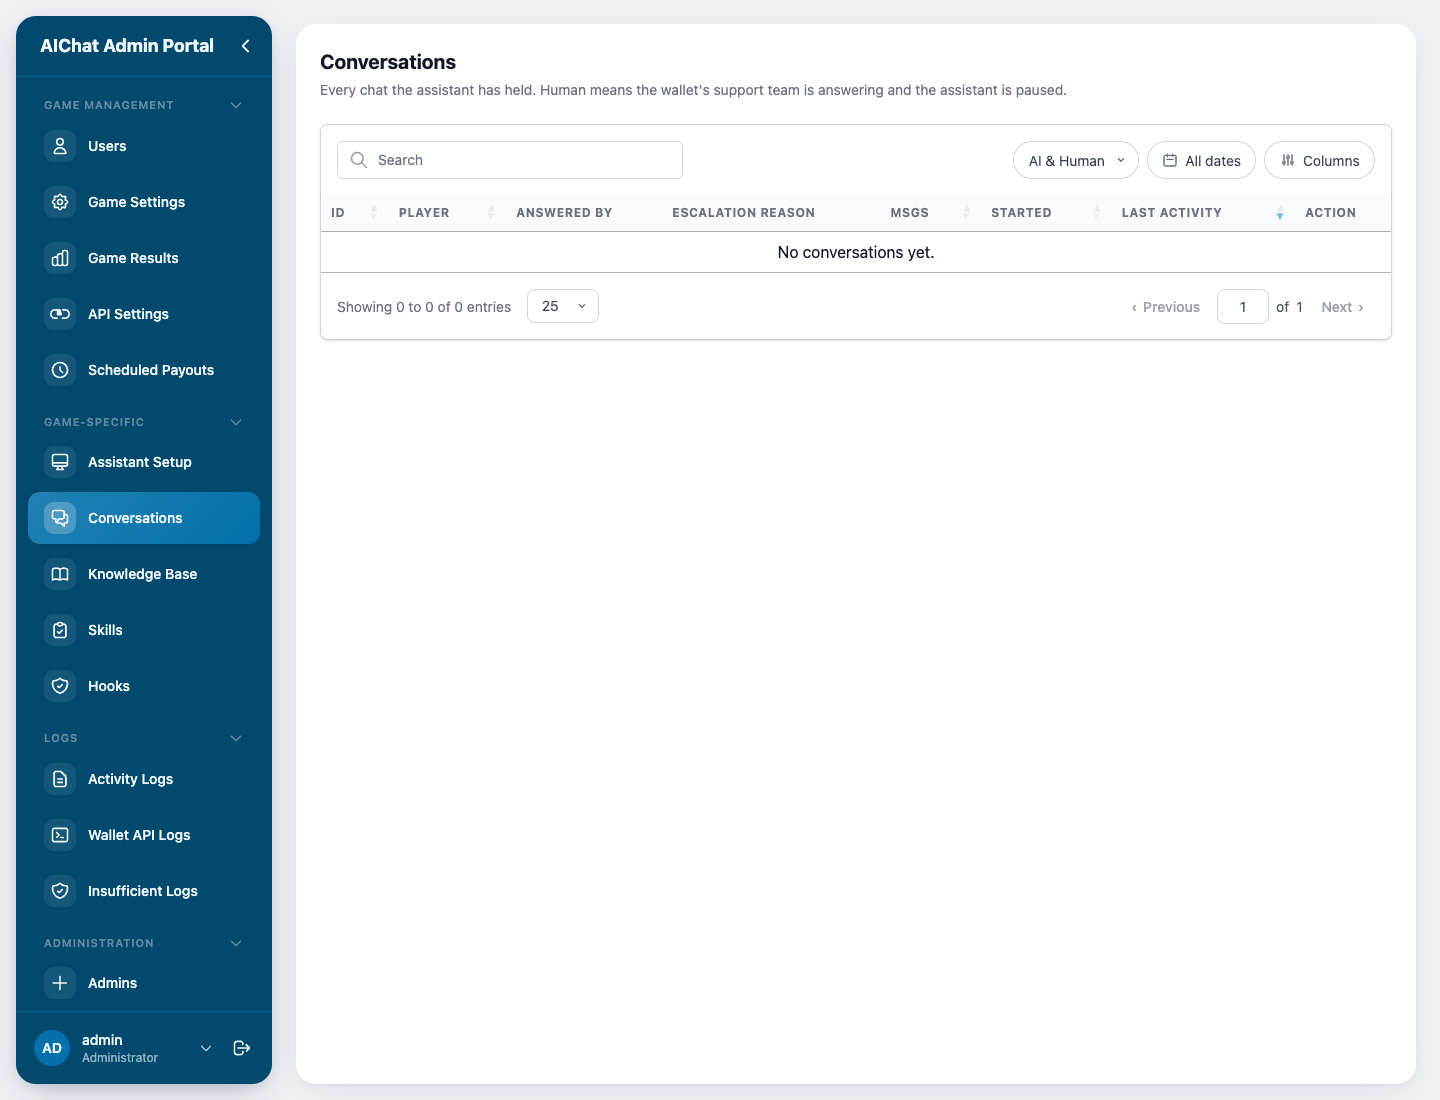Collapse the Game Management section
This screenshot has width=1440, height=1100.
click(x=236, y=105)
